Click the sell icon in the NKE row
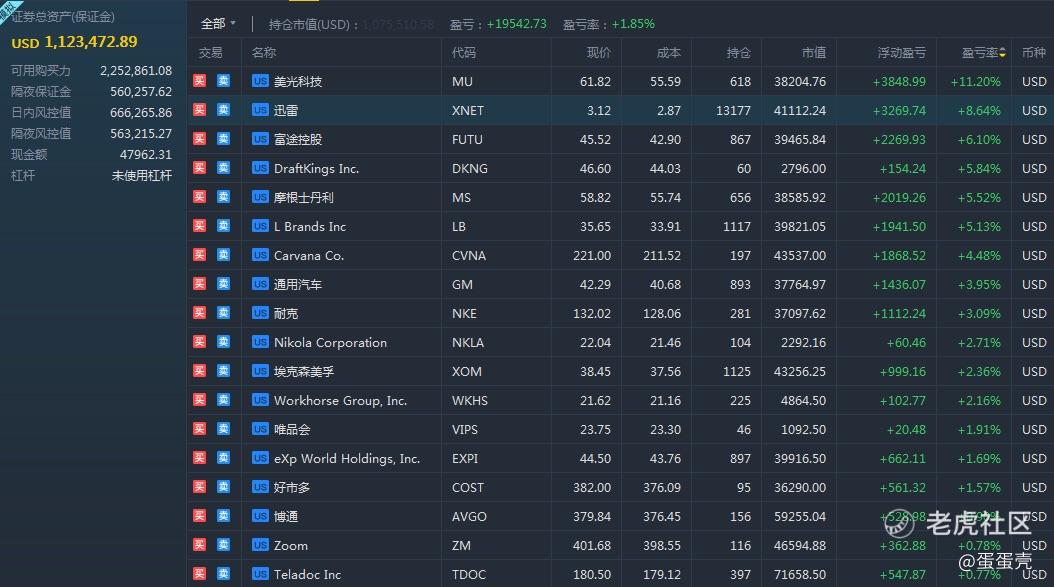Screen dimensions: 1054x587 223,313
